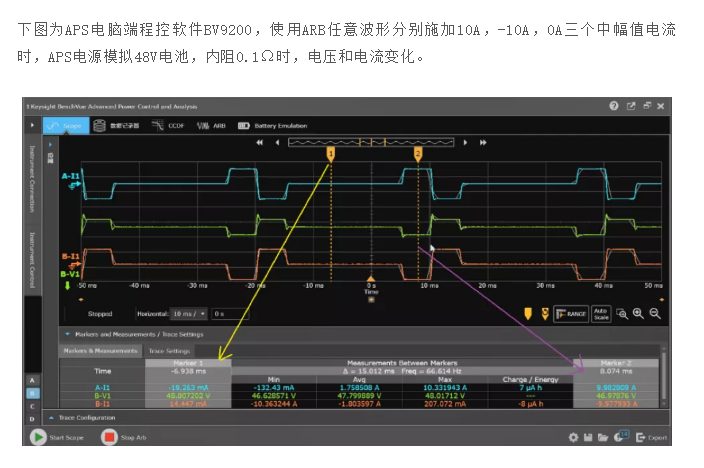This screenshot has height=468, width=704.
Task: Click the B-I1 Min value -10.363244 A
Action: tap(273, 404)
